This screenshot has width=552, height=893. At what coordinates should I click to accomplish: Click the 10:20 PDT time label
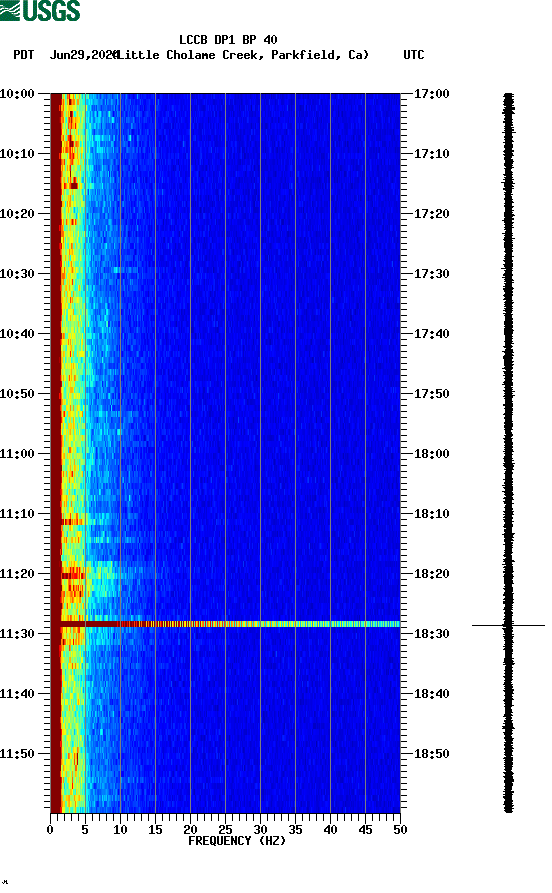[17, 214]
